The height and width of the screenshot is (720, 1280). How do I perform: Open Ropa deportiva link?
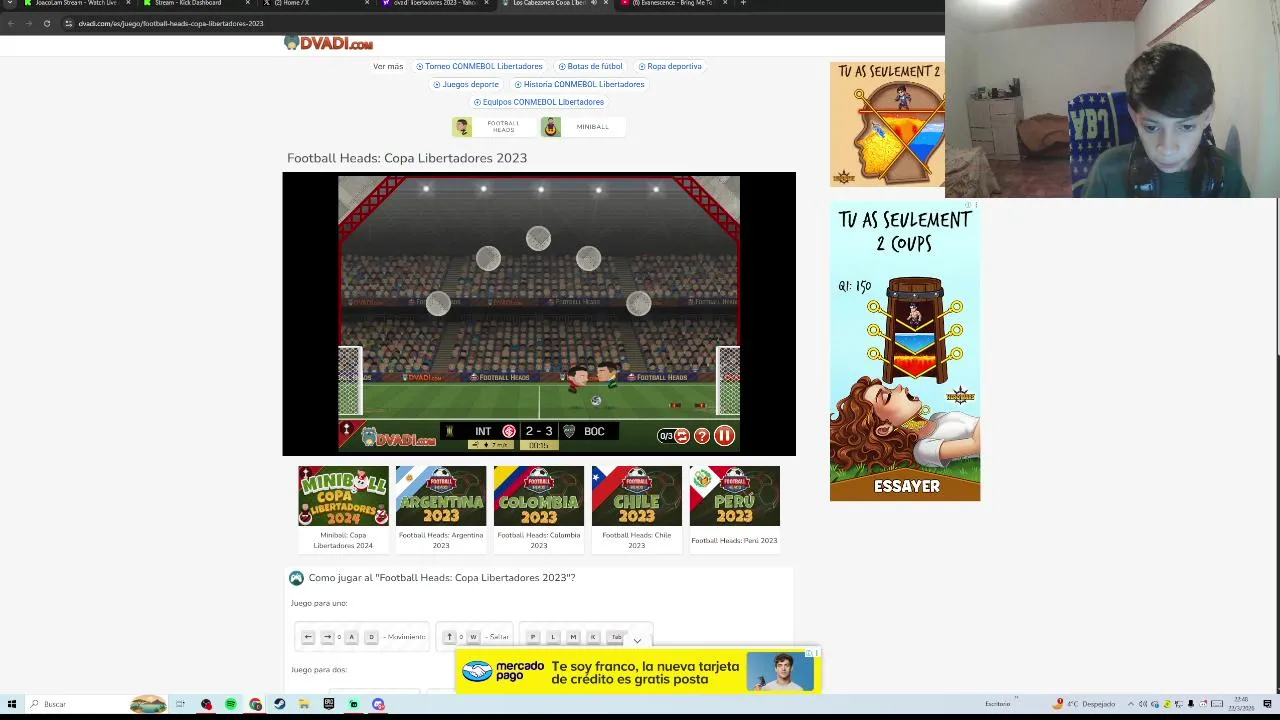[x=670, y=66]
